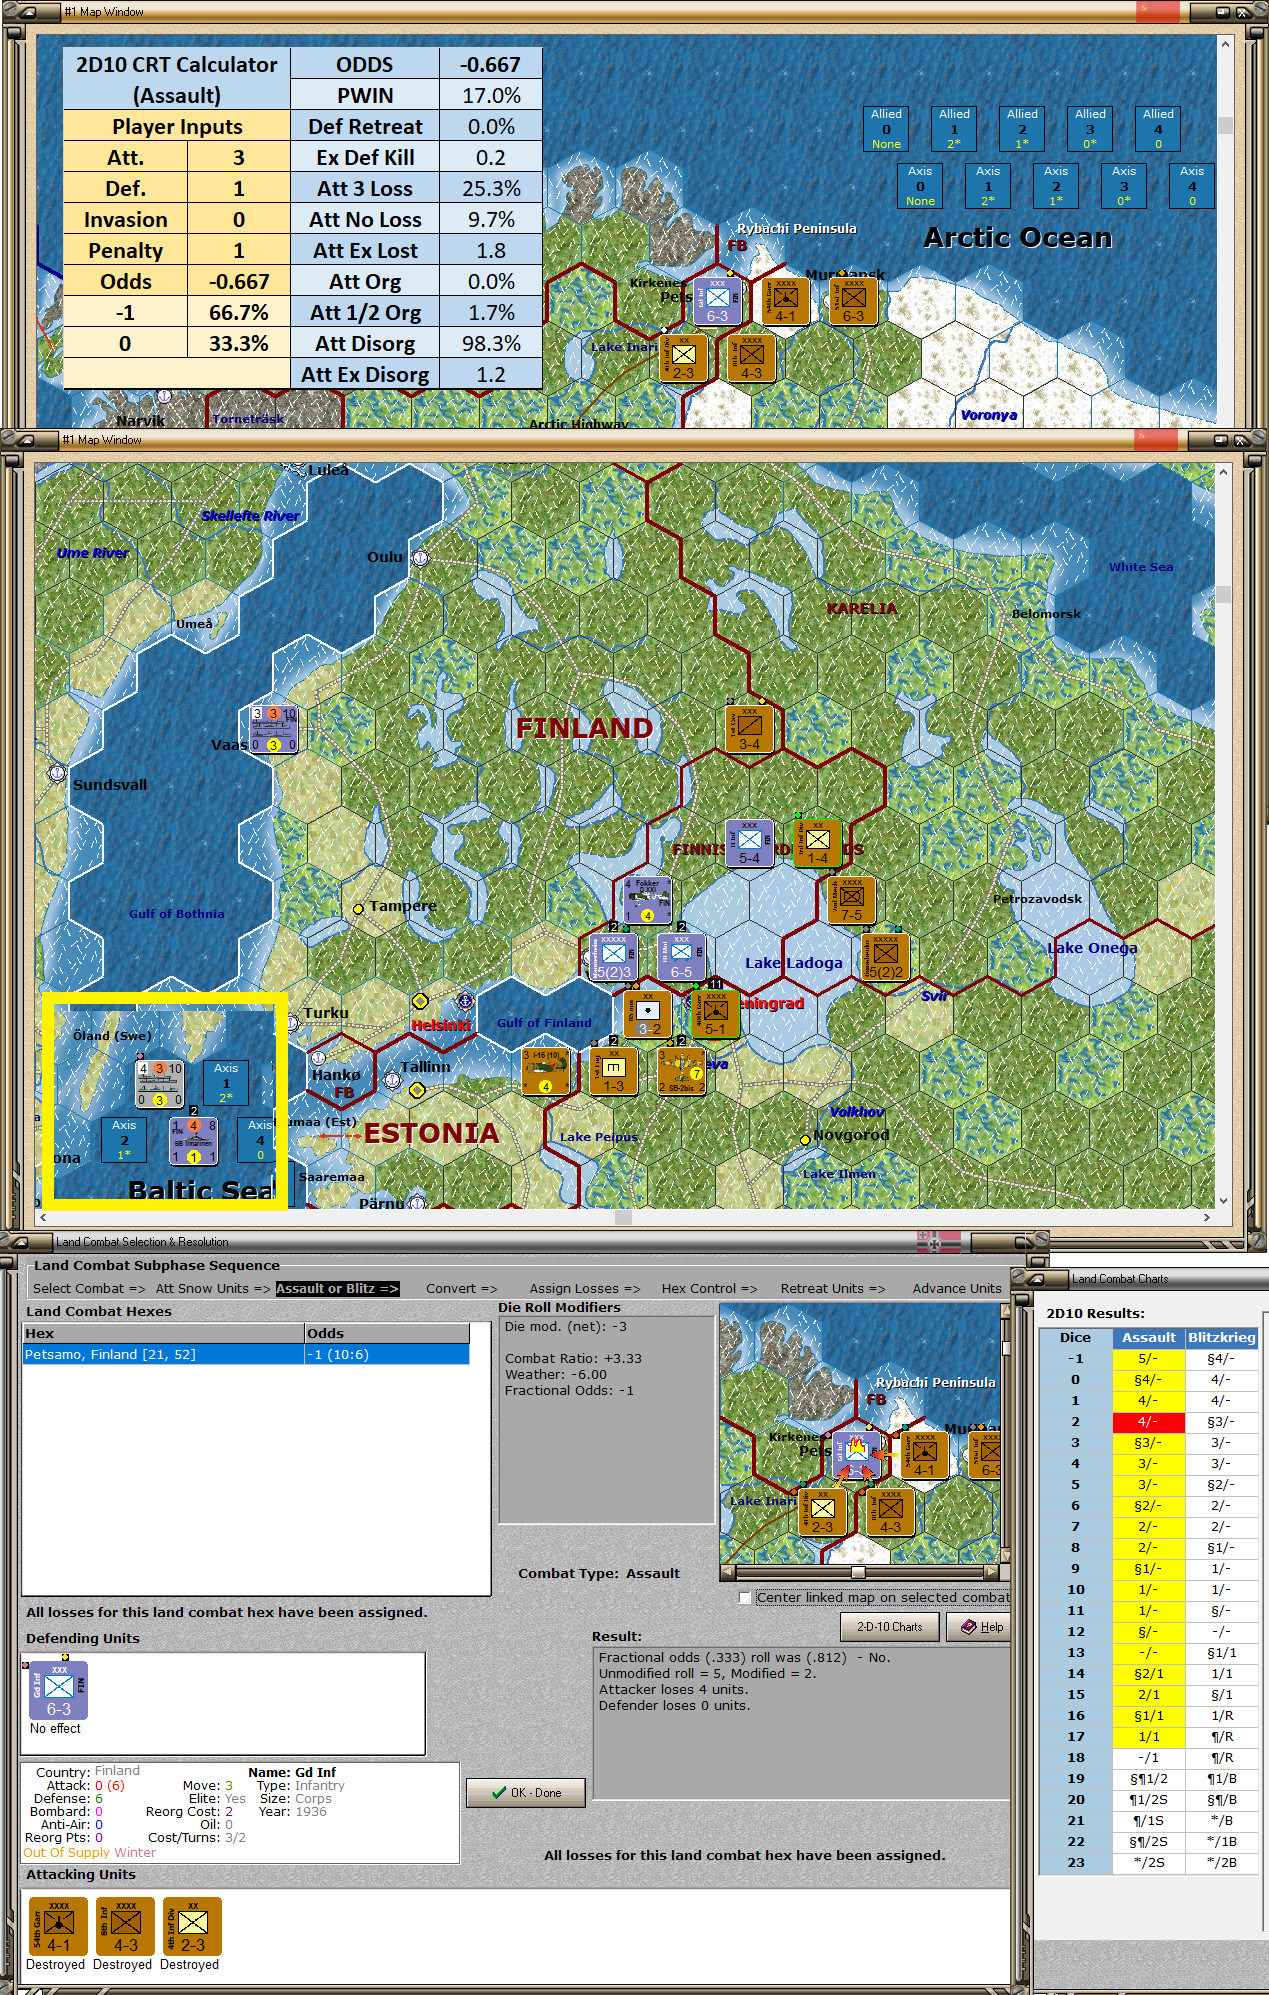Click the OK - Done button
The width and height of the screenshot is (1269, 1995).
(526, 1793)
